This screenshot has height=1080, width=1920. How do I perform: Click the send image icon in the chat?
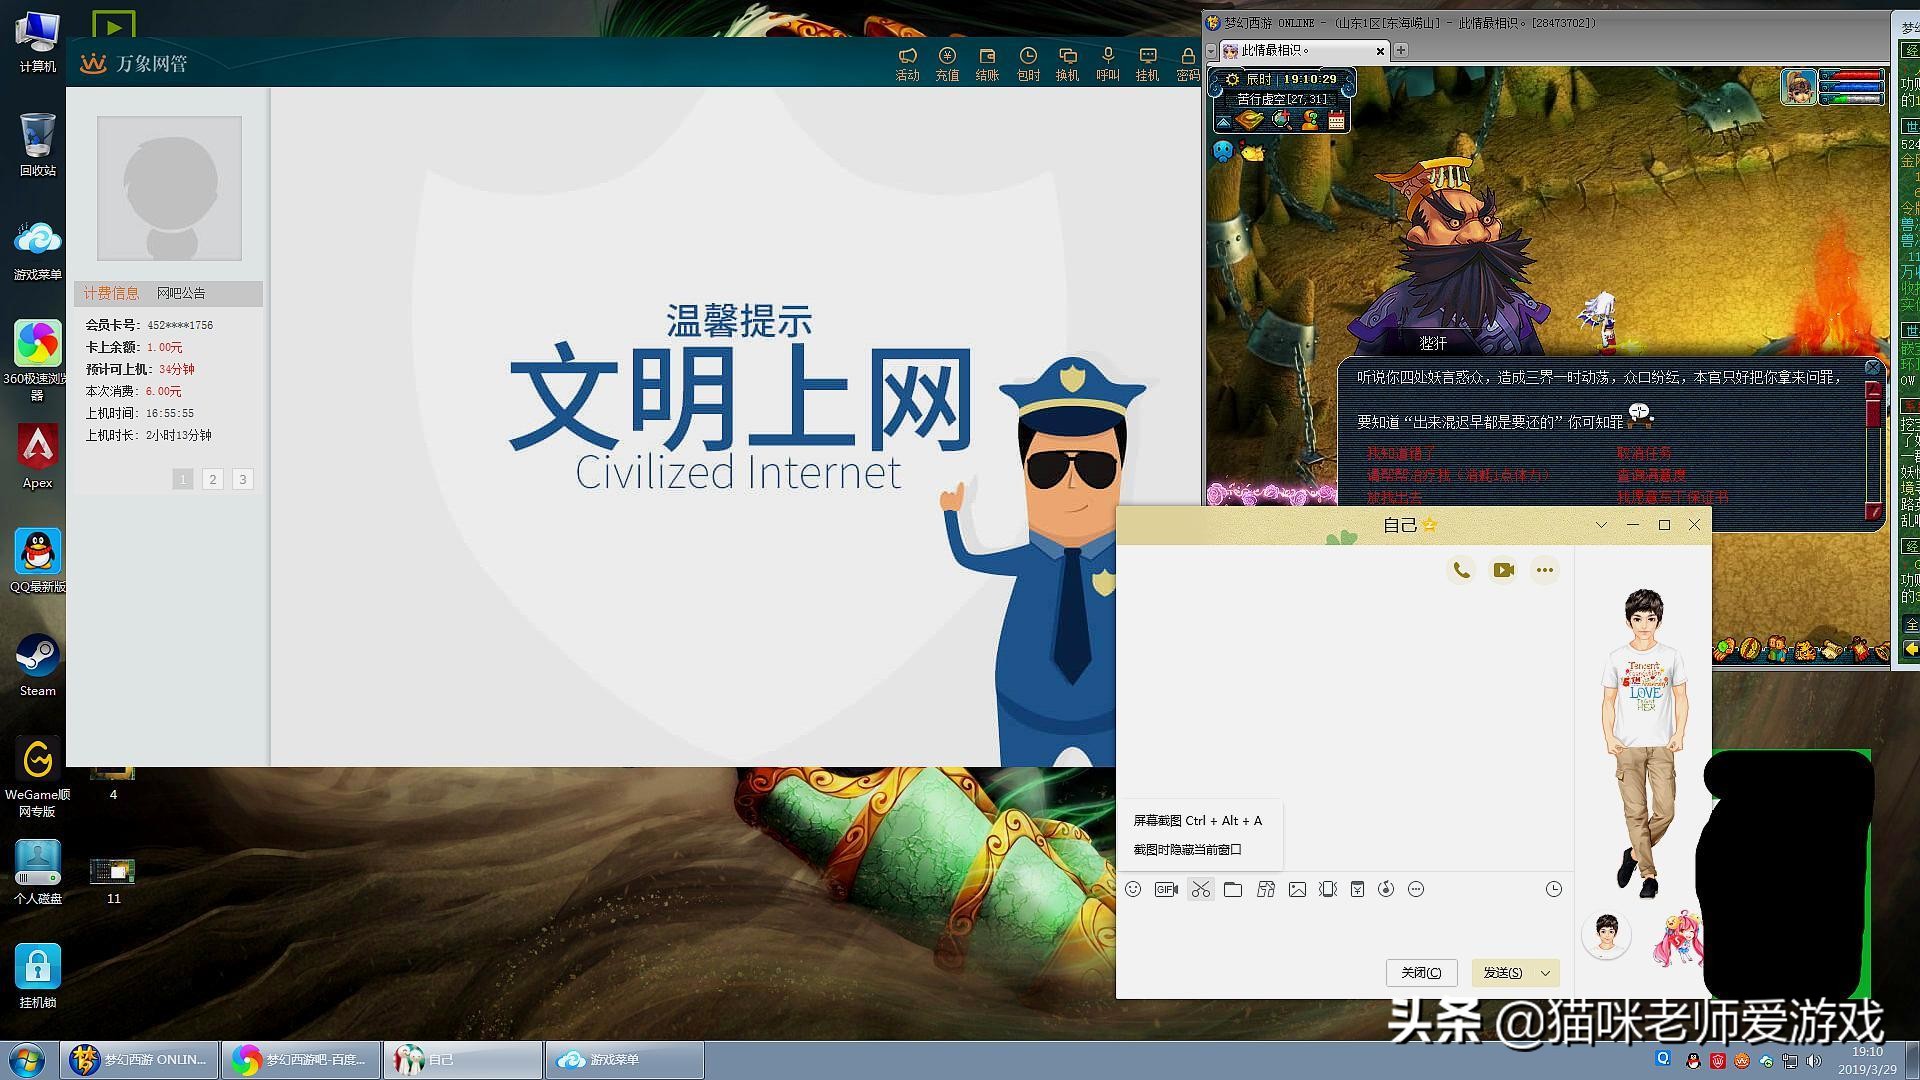click(x=1299, y=889)
